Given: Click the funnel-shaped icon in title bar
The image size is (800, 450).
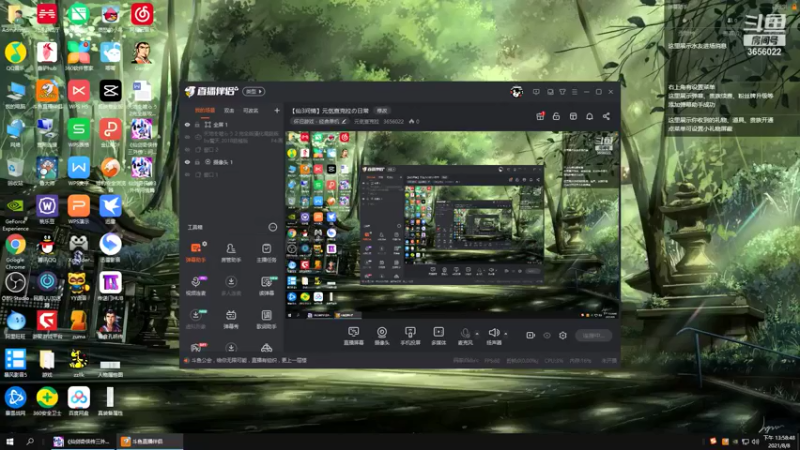Looking at the screenshot, I should click(x=562, y=92).
